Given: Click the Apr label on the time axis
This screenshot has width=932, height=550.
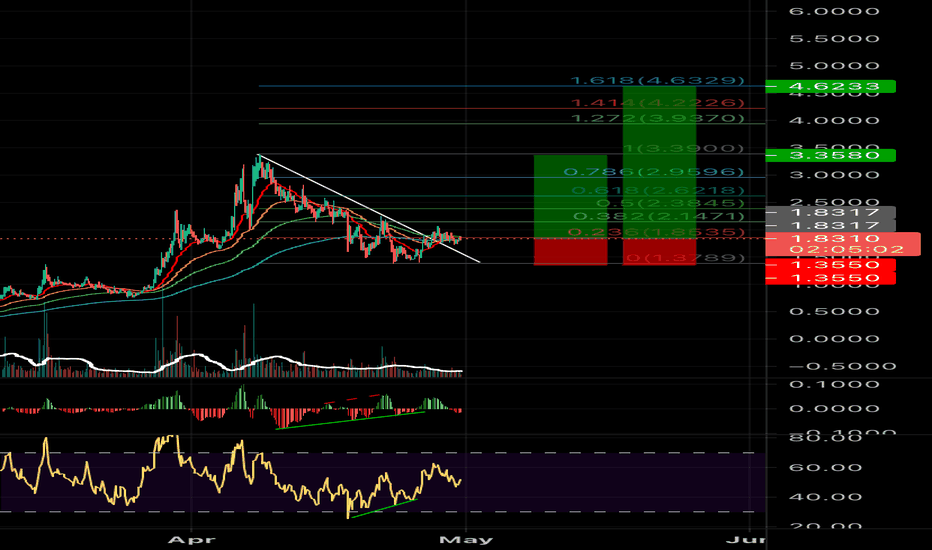Looking at the screenshot, I should 191,540.
